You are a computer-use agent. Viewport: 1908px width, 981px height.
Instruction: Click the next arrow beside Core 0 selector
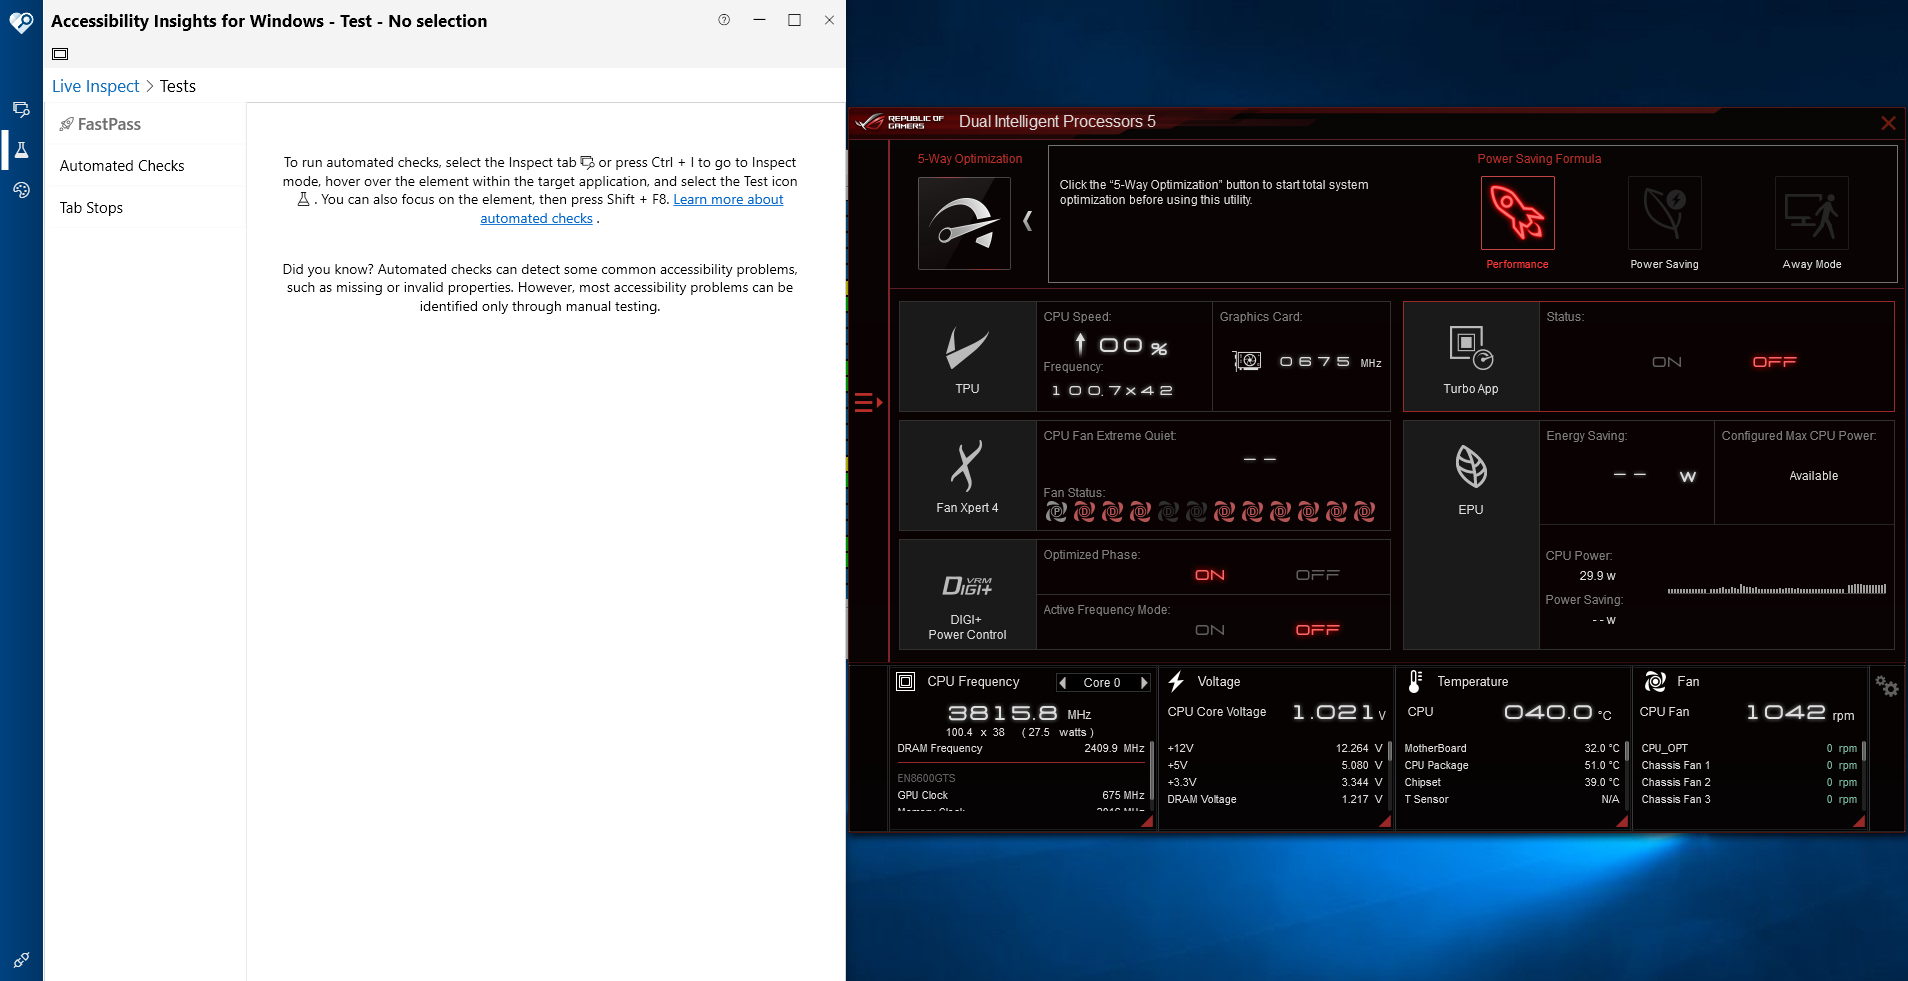tap(1143, 682)
